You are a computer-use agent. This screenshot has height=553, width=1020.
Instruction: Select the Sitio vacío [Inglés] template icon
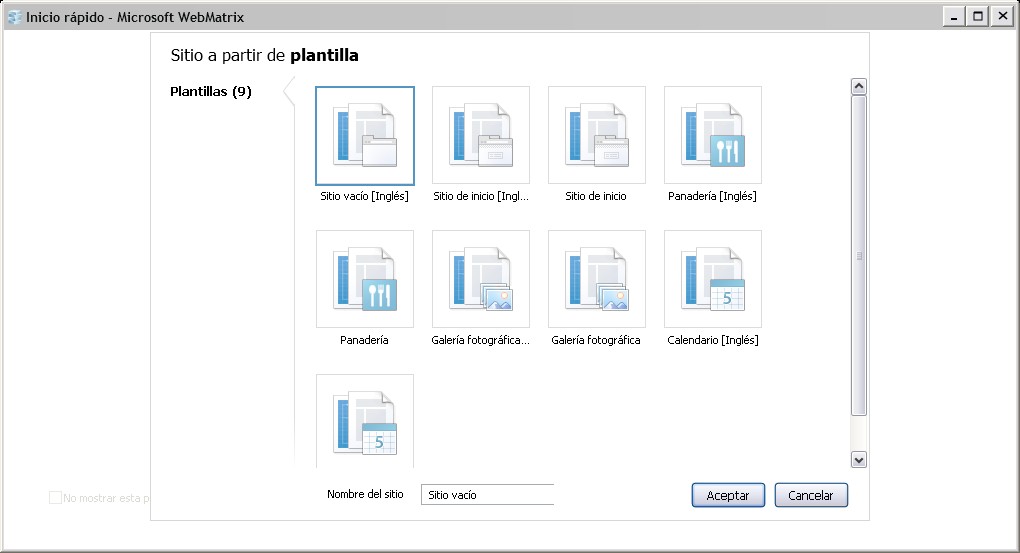click(365, 135)
